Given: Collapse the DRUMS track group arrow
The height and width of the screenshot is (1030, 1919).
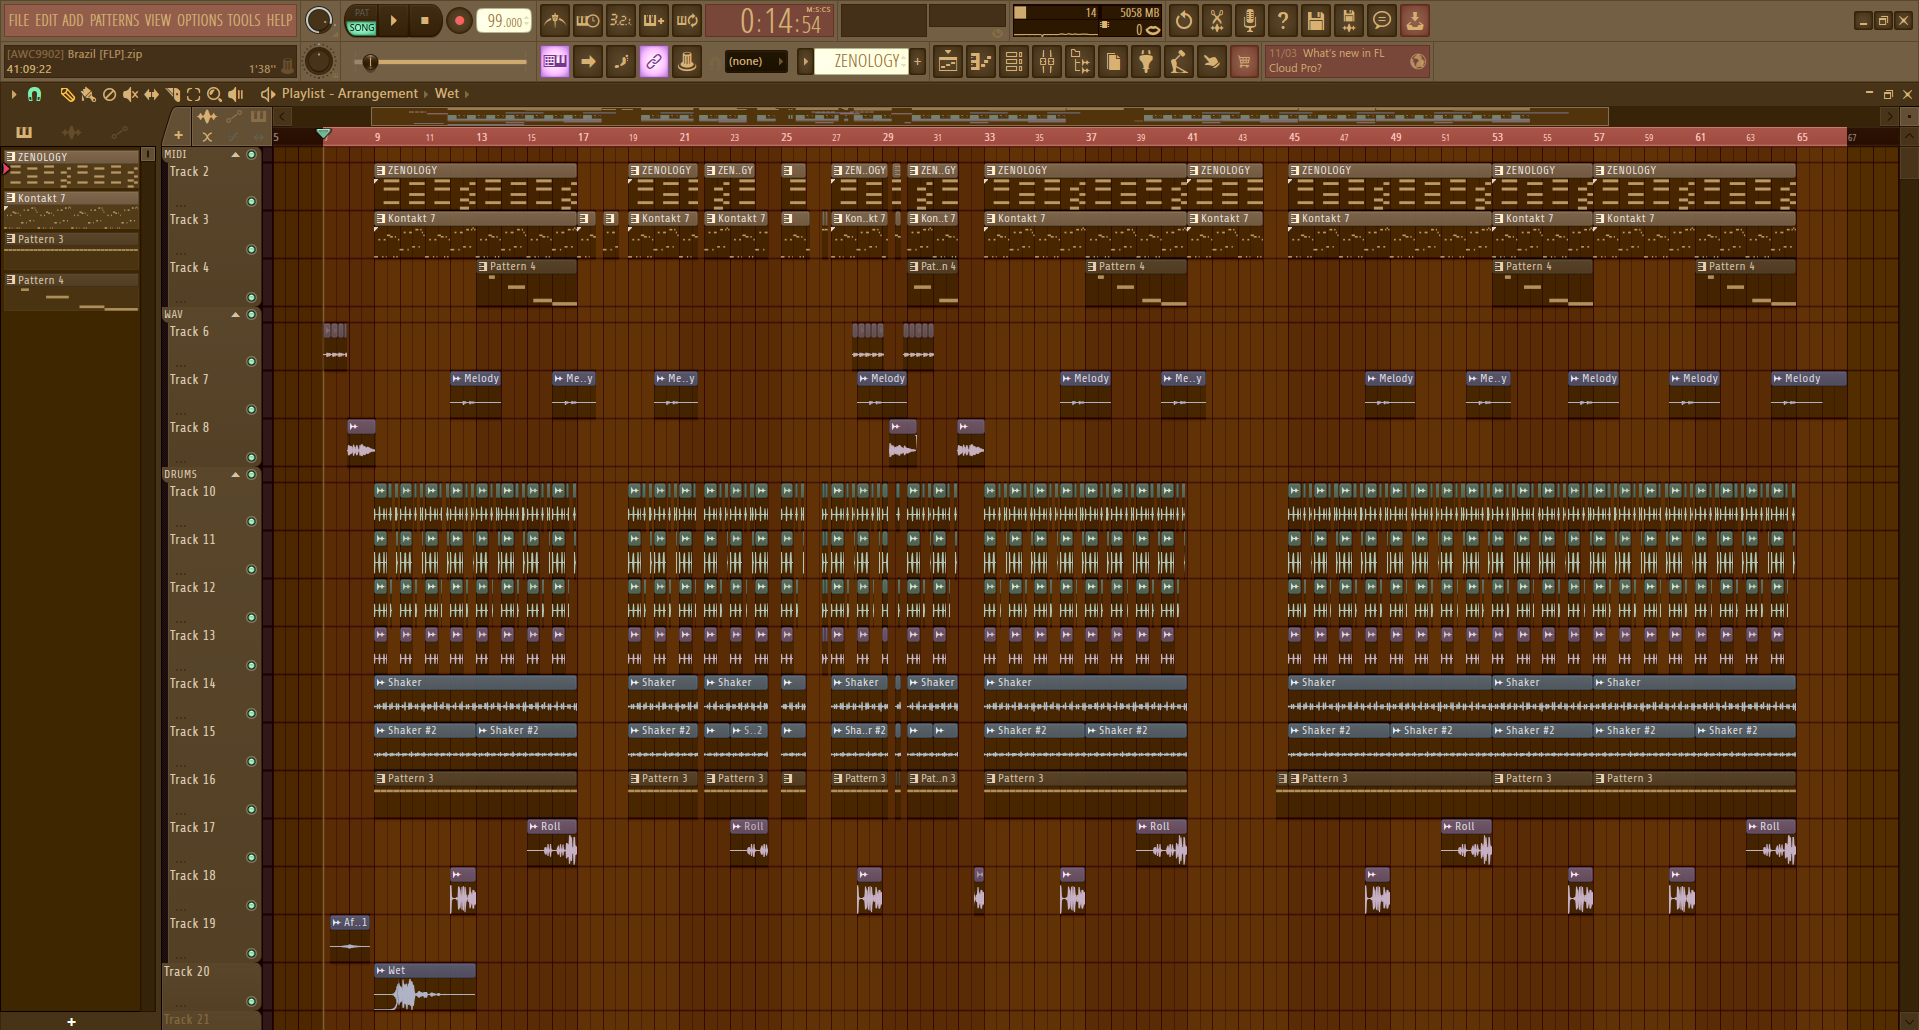Looking at the screenshot, I should (x=236, y=475).
